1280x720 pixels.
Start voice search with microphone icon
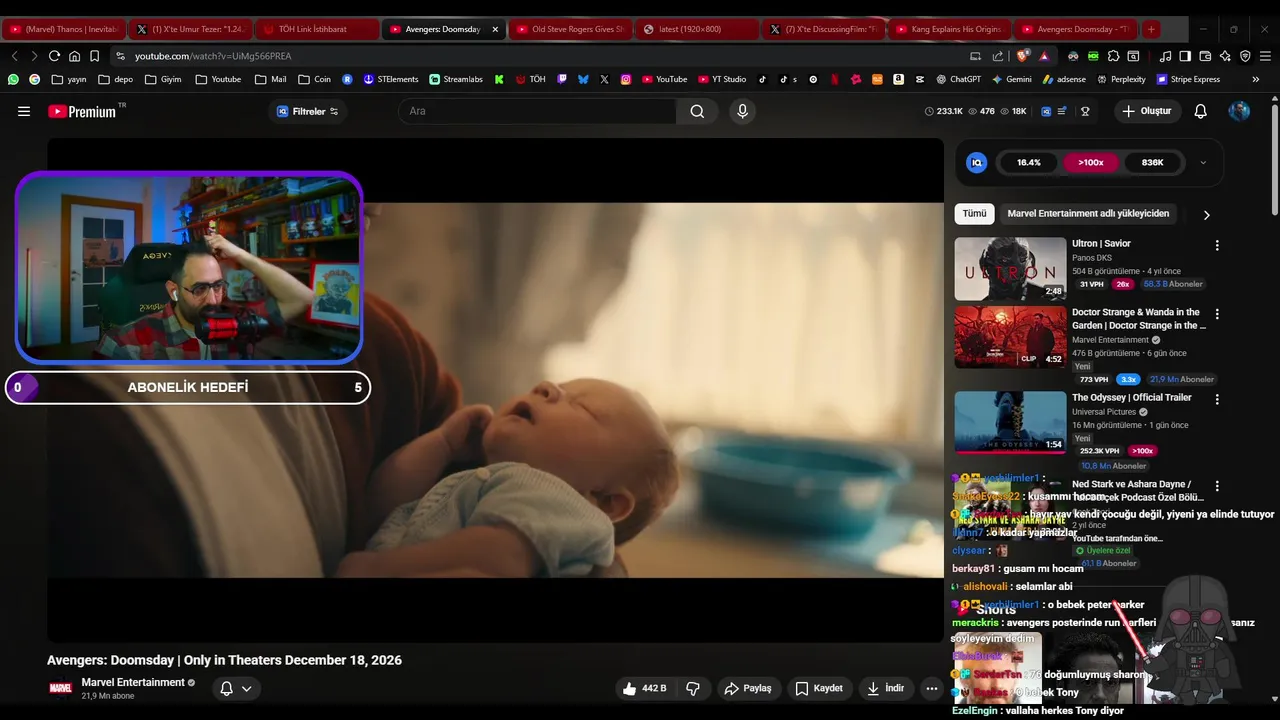742,111
